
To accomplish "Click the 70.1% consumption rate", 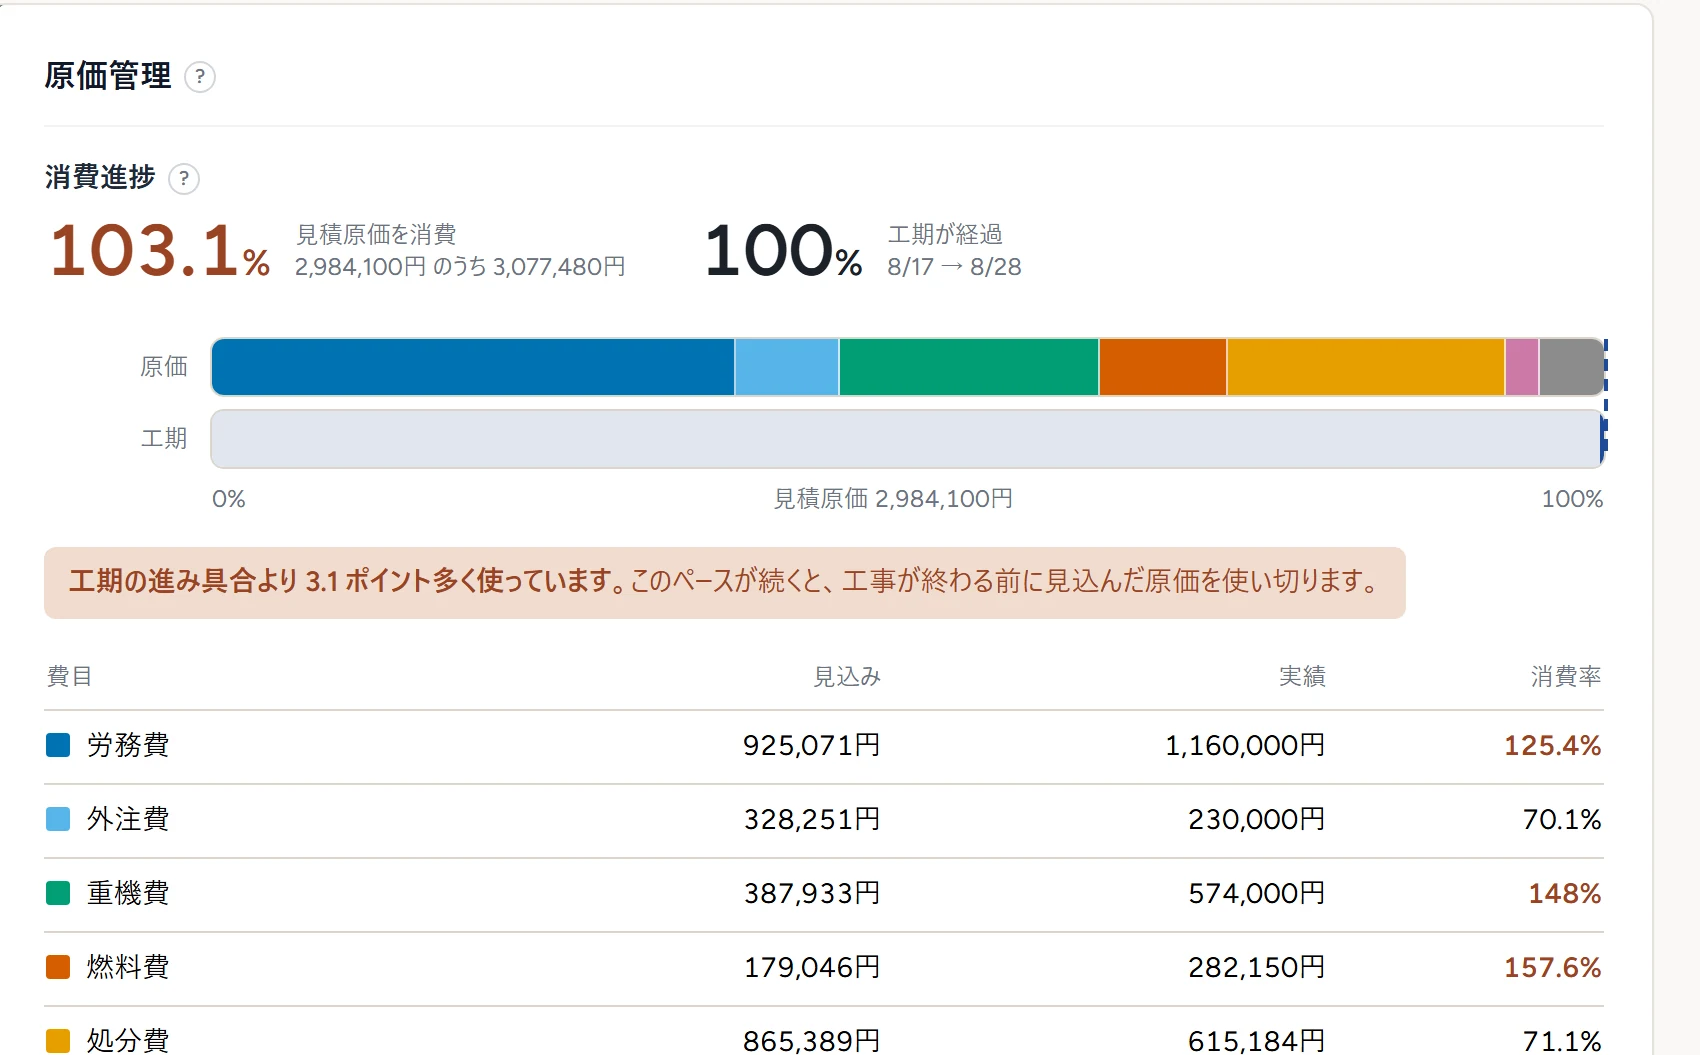I will (1562, 819).
